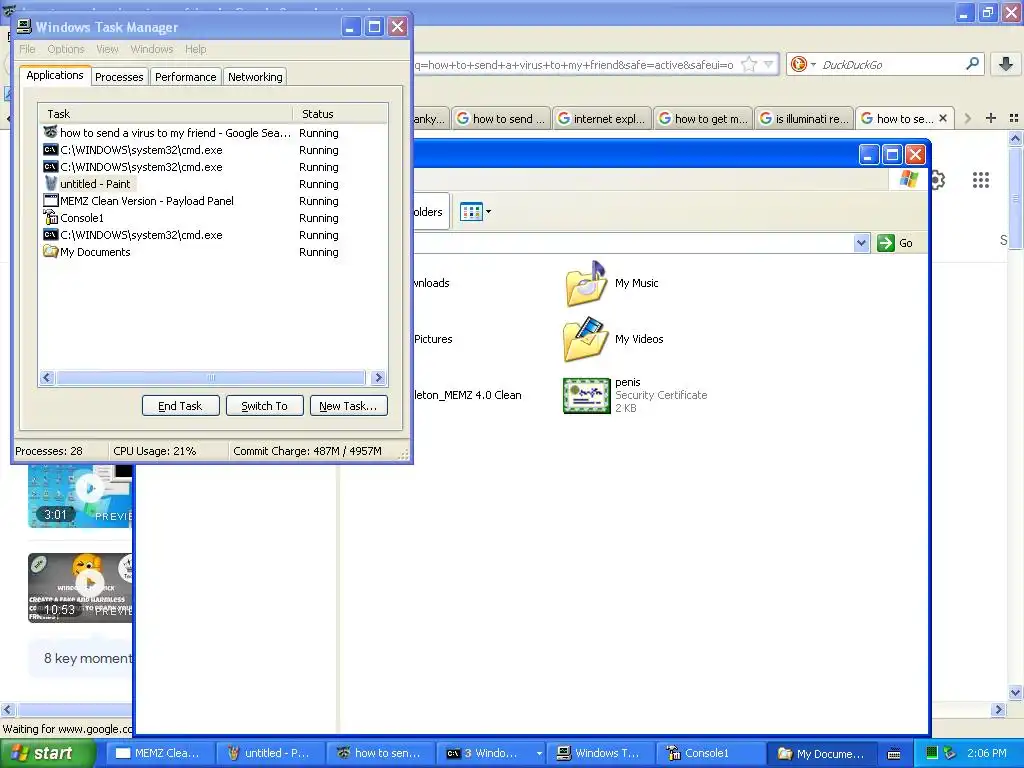Screen dimensions: 1024x768
Task: Click Switch To in Task Manager
Action: click(x=264, y=406)
